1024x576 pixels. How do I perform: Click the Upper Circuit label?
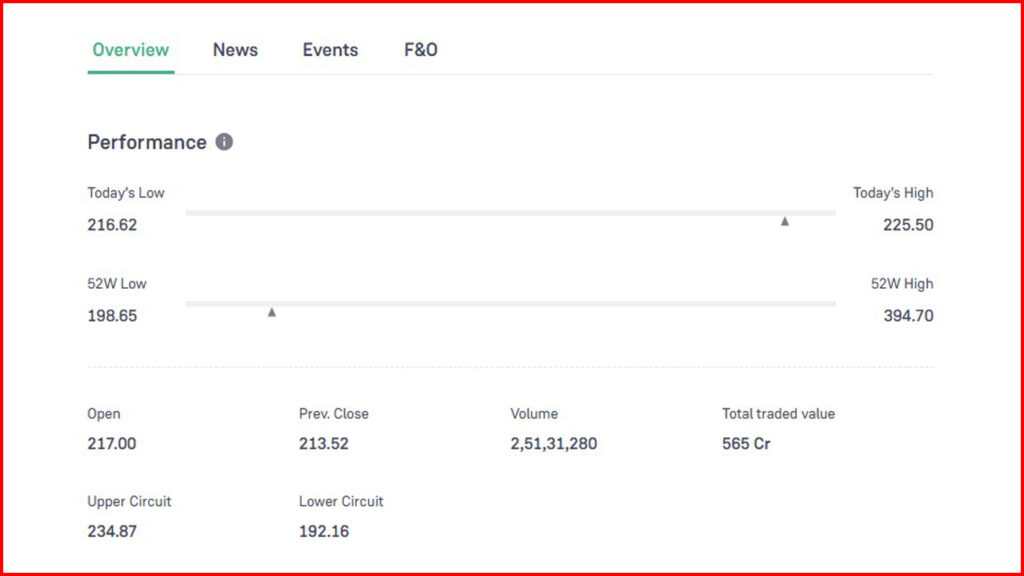tap(129, 501)
